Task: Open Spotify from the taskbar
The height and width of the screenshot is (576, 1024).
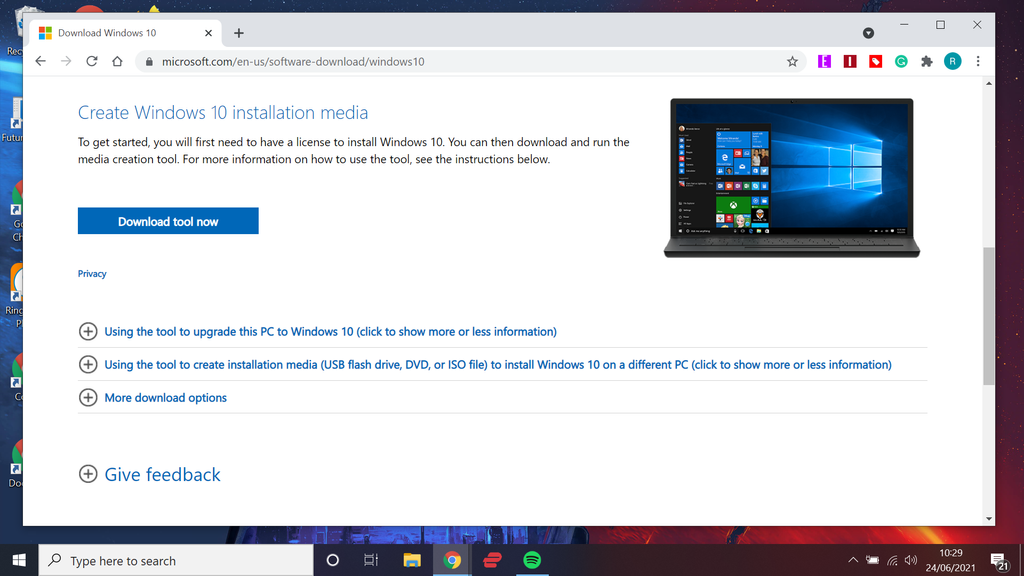Action: 533,560
